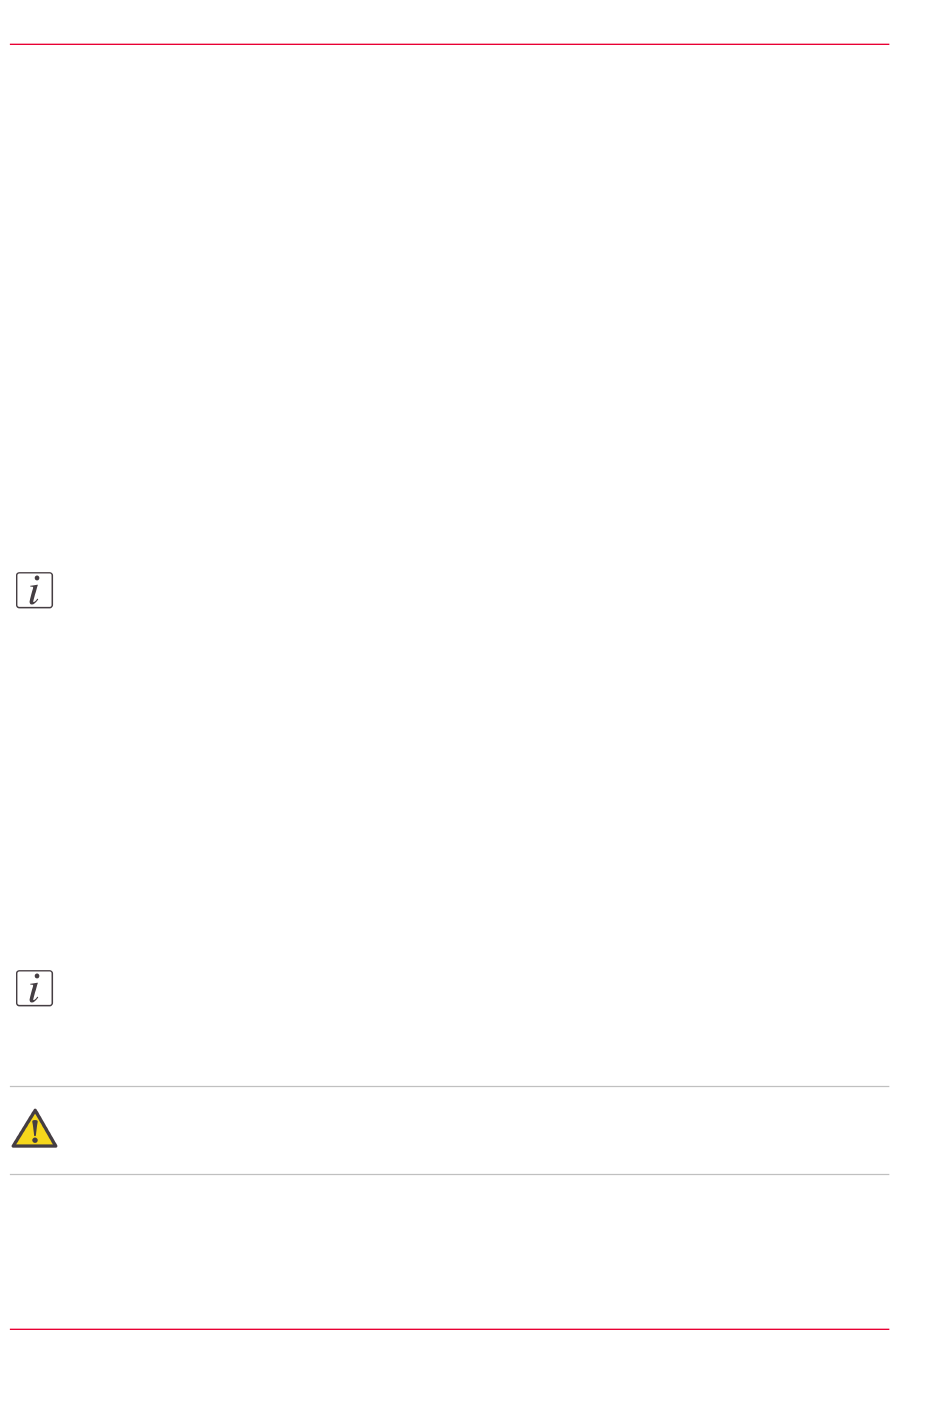Viewport: 950px width, 1402px height.
Task: Click the grey divider above the warning icon
Action: (449, 1086)
